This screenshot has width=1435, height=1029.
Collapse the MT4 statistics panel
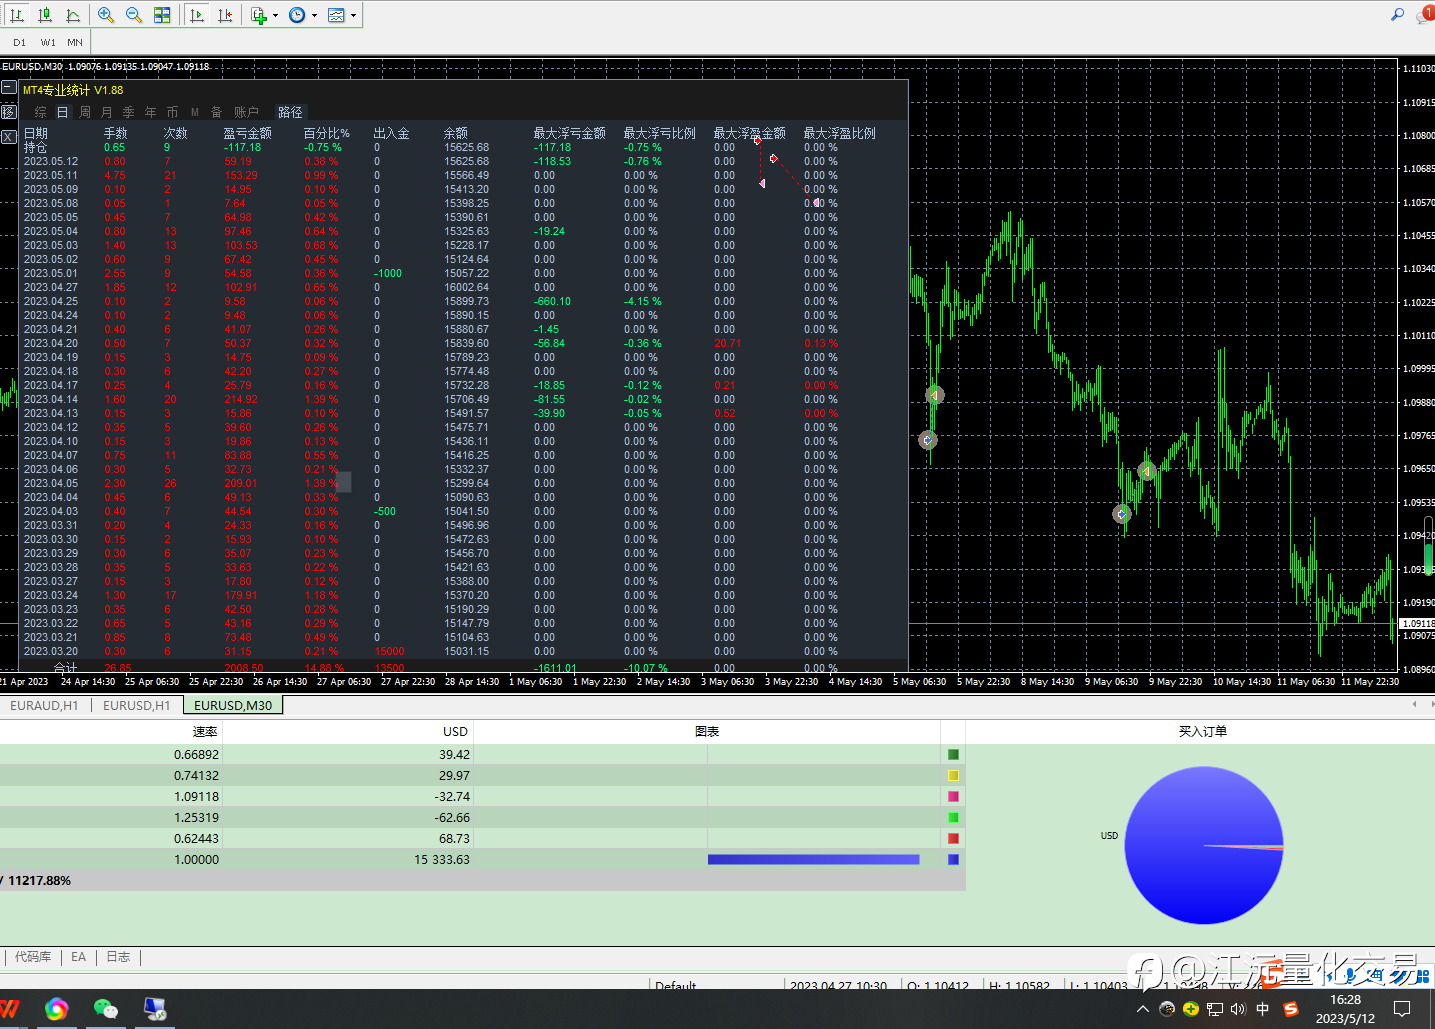[x=9, y=88]
